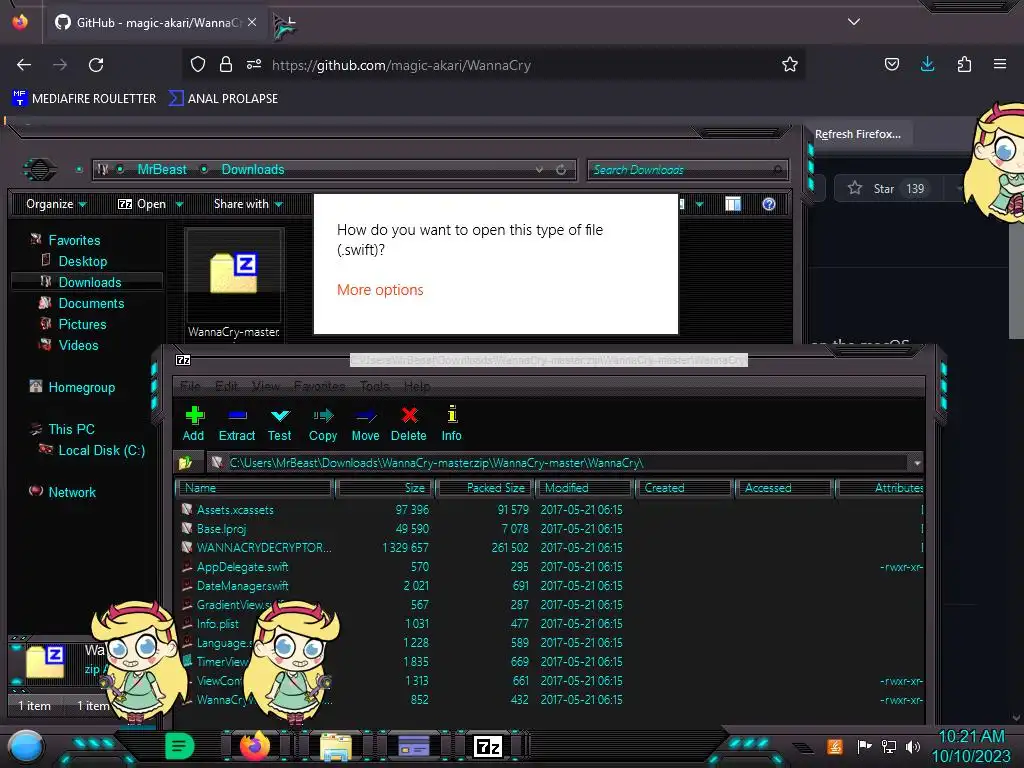Open Documents in Favorites
Image resolution: width=1024 pixels, height=768 pixels.
coord(91,303)
